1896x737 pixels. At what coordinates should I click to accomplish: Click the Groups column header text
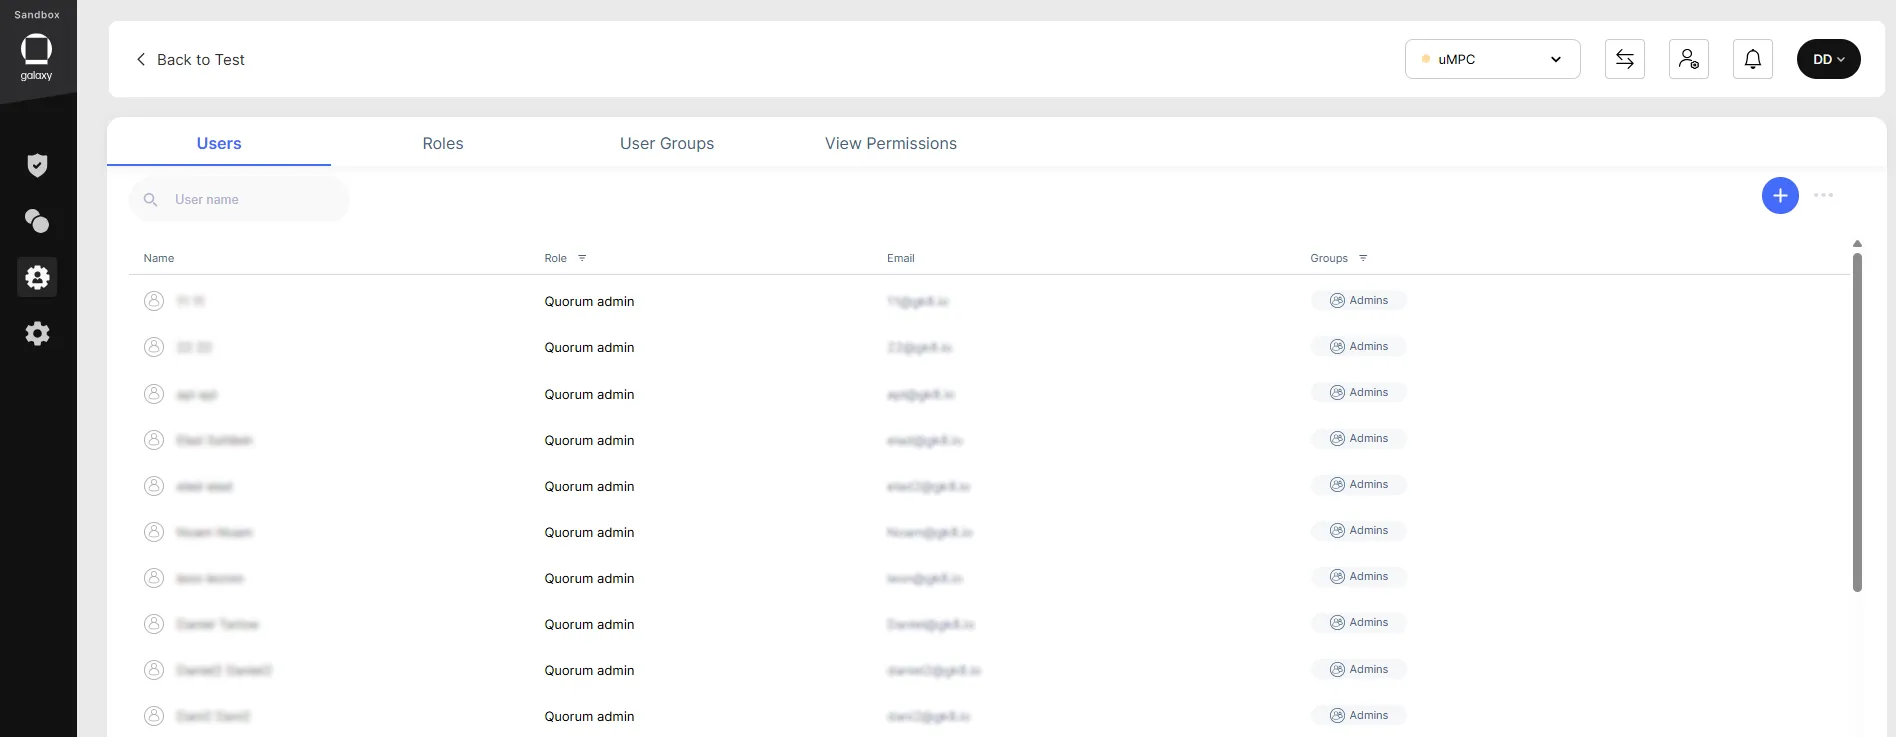pyautogui.click(x=1329, y=258)
